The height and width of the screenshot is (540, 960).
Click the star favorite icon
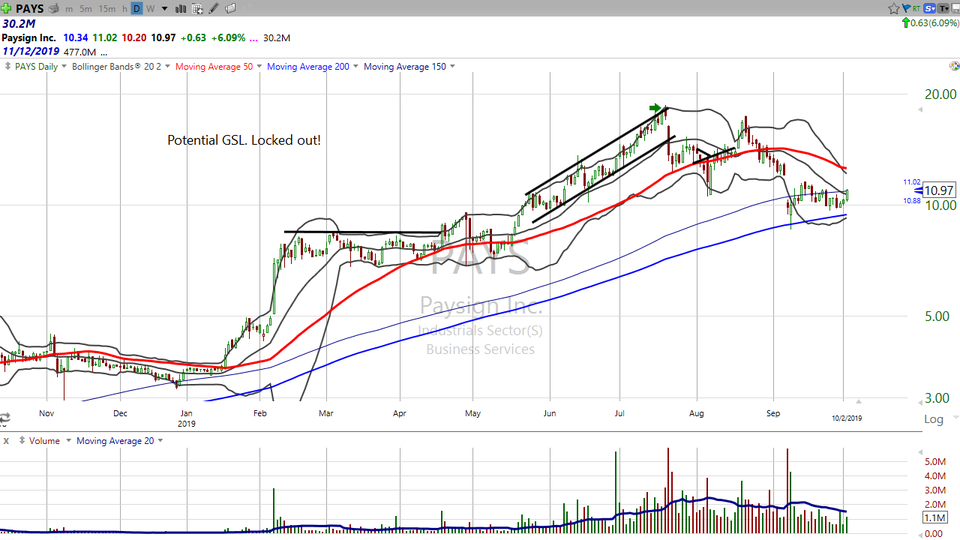click(893, 8)
